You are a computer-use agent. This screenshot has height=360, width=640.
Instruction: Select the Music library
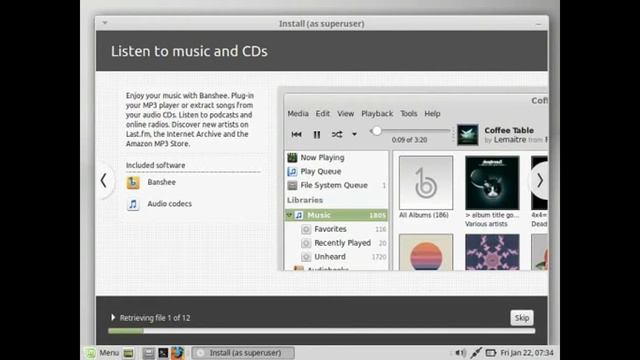(337, 215)
